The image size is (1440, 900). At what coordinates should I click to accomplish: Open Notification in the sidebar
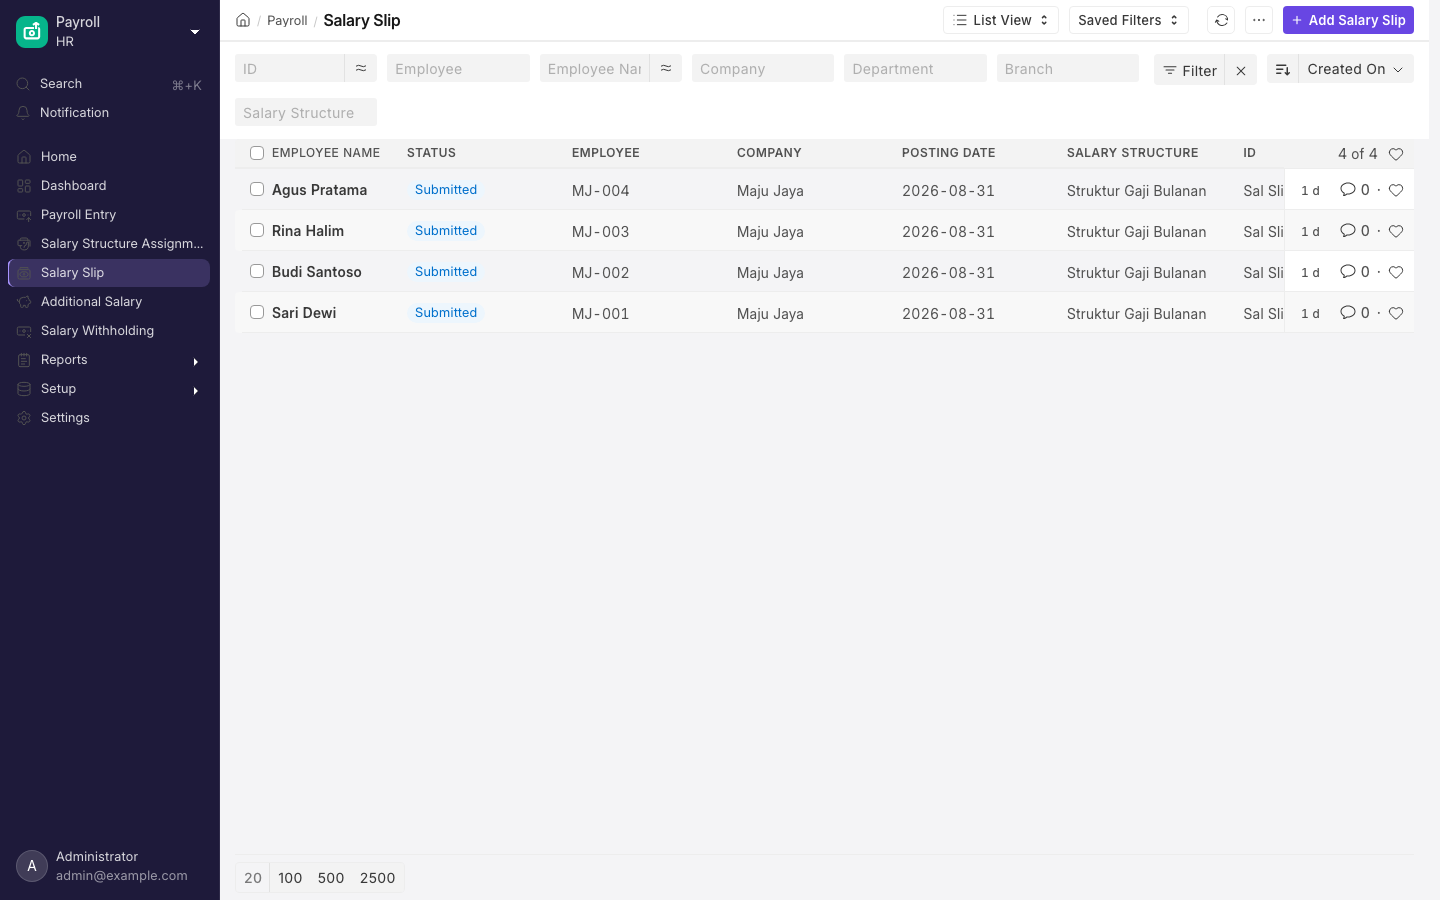pyautogui.click(x=110, y=113)
